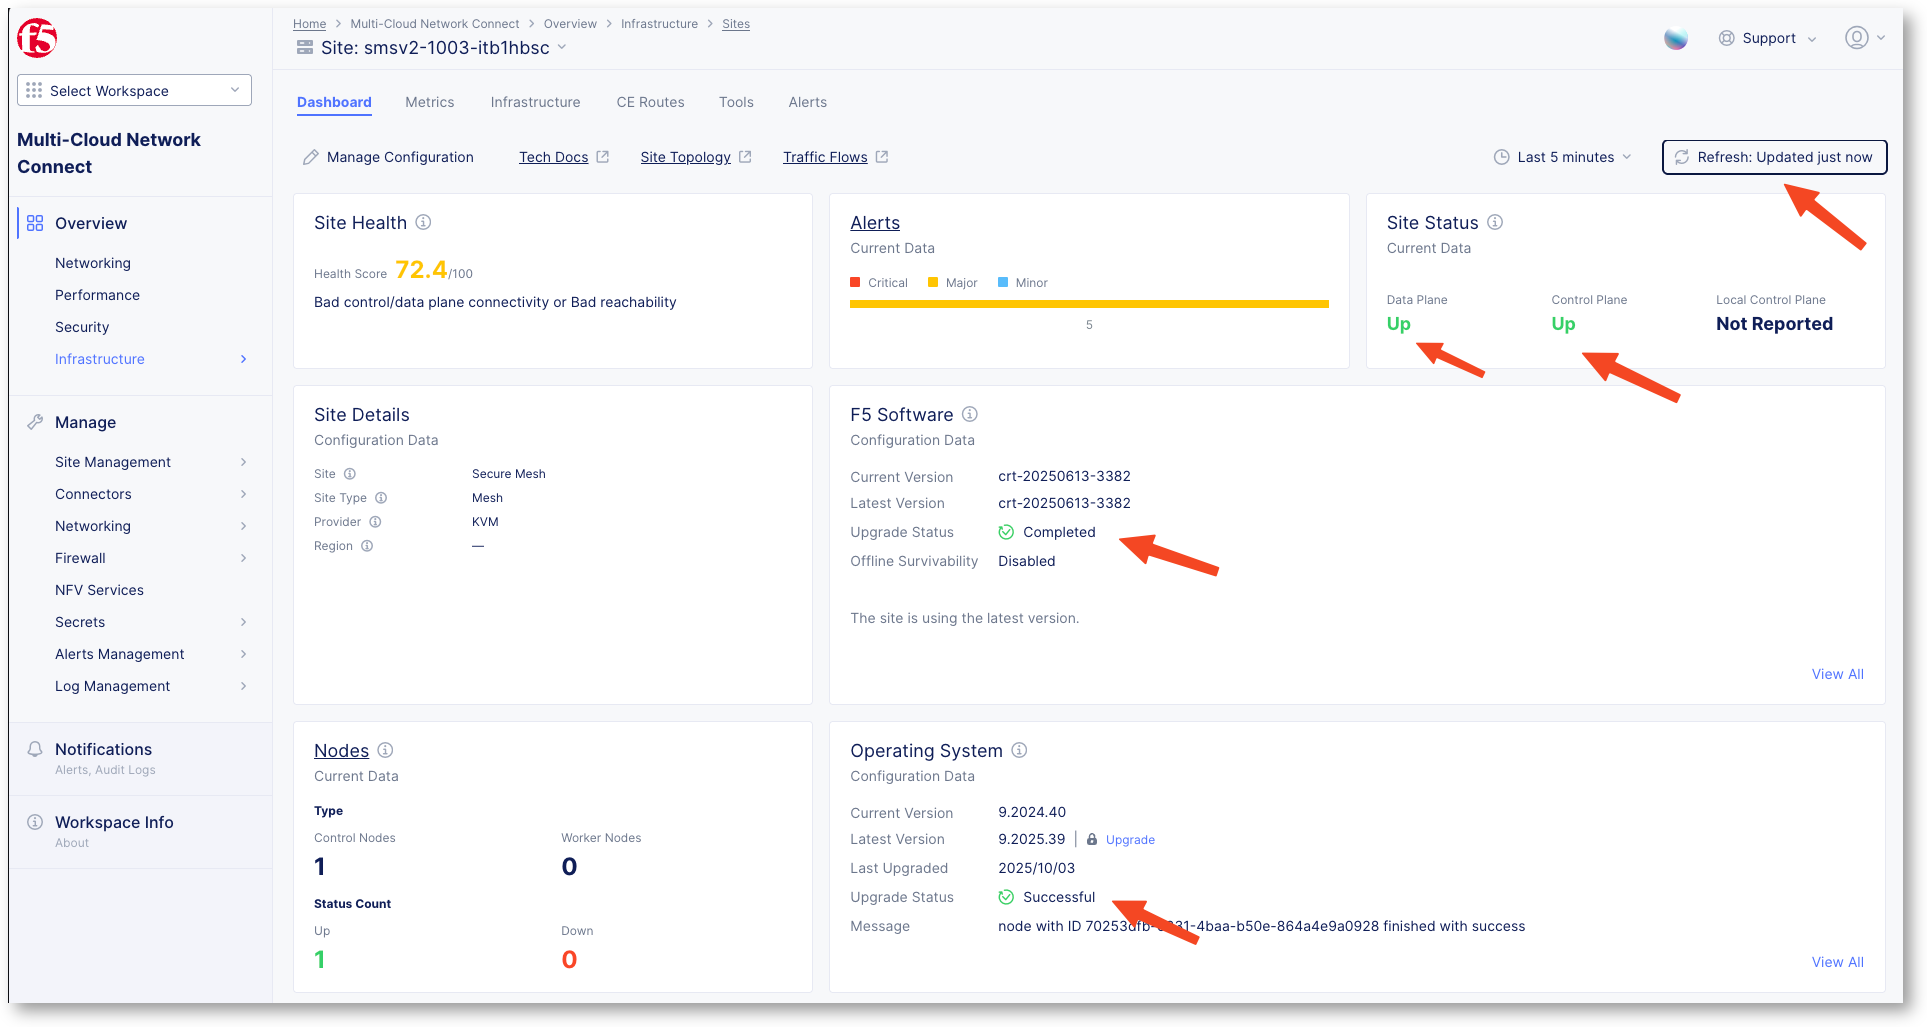Screen dimensions: 1927x1027
Task: Click the info icon beside Site Type
Action: tap(381, 498)
